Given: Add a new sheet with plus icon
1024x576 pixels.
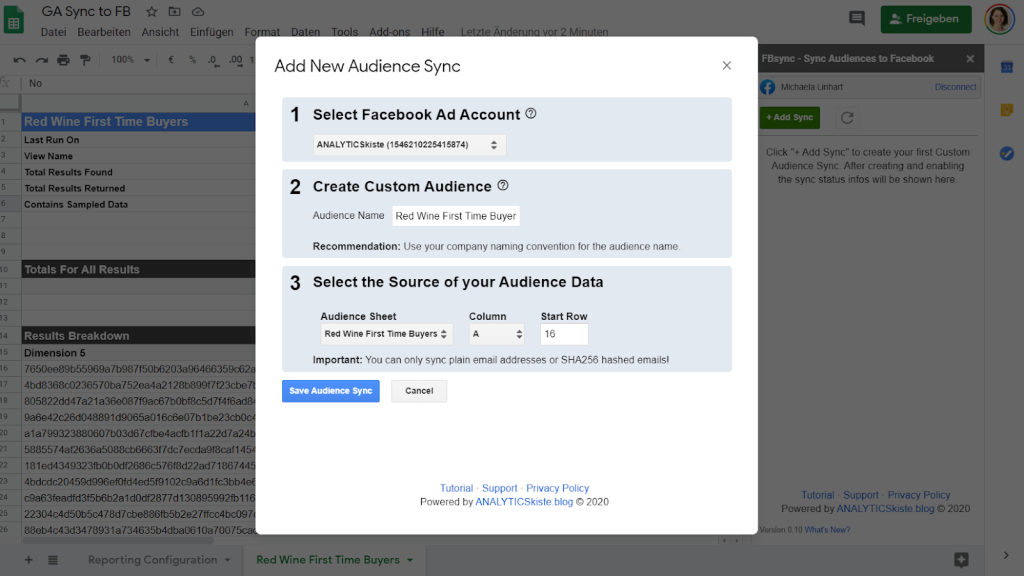Looking at the screenshot, I should (x=29, y=560).
